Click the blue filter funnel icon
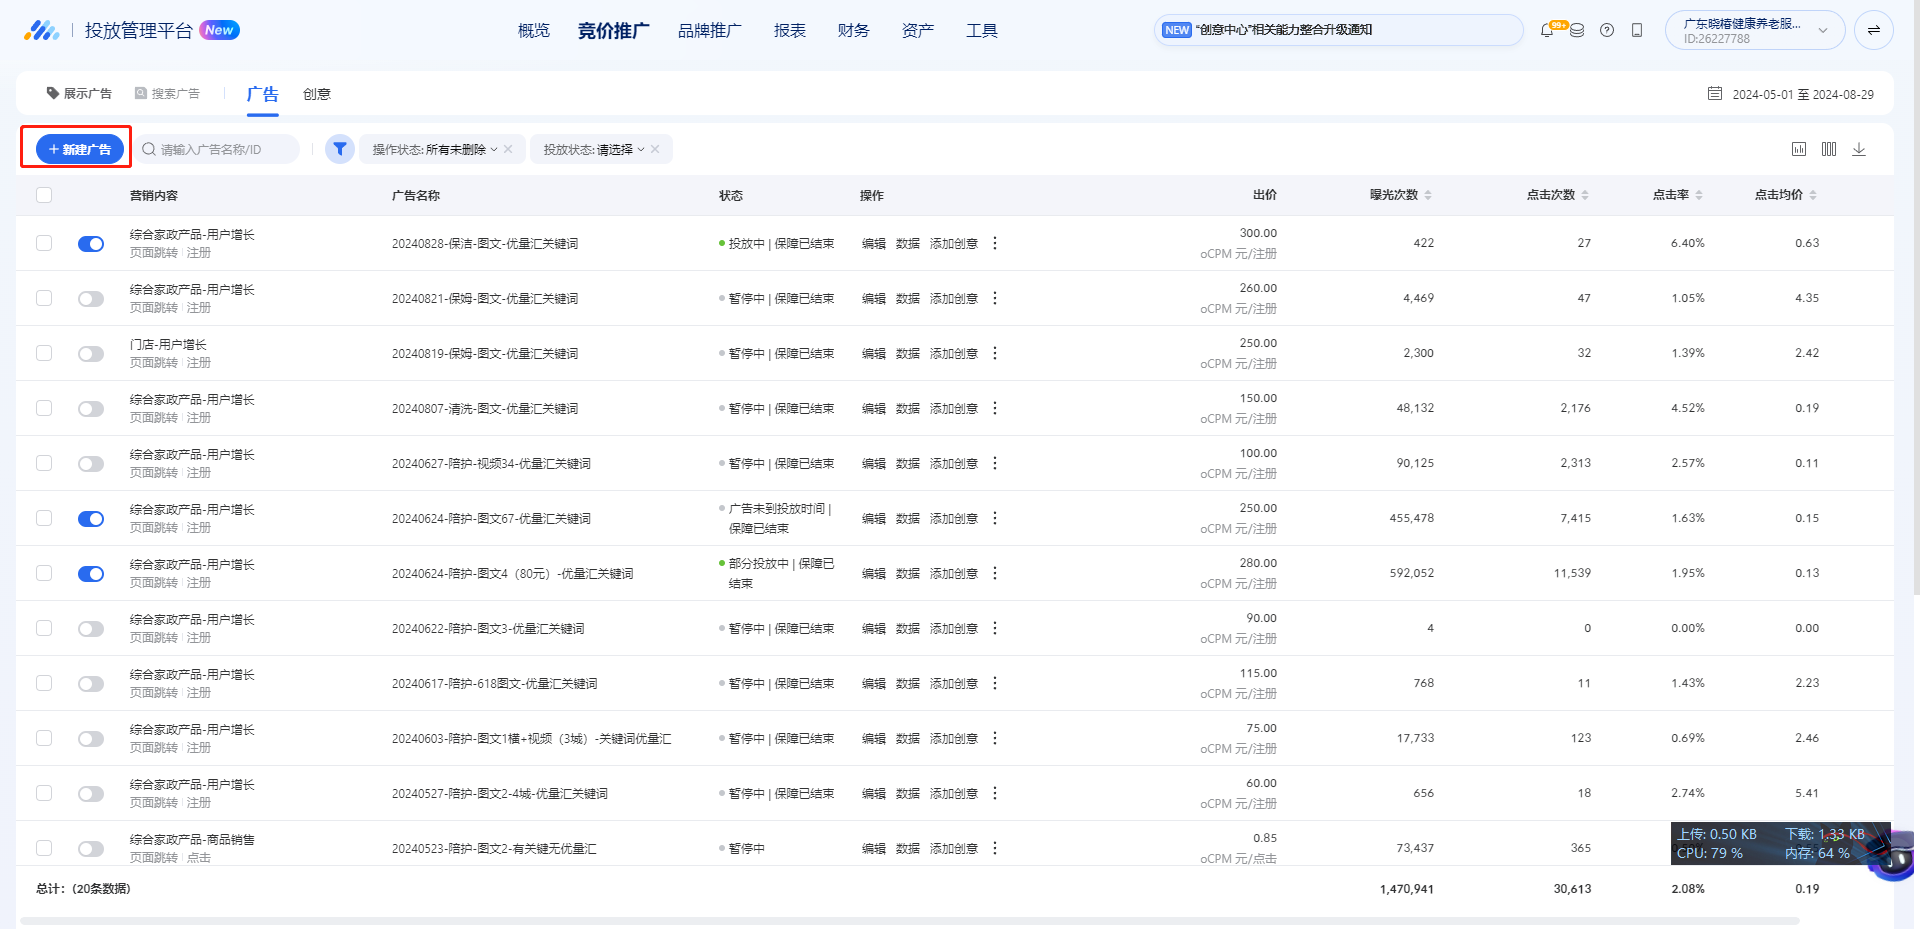Image resolution: width=1920 pixels, height=929 pixels. click(x=340, y=149)
